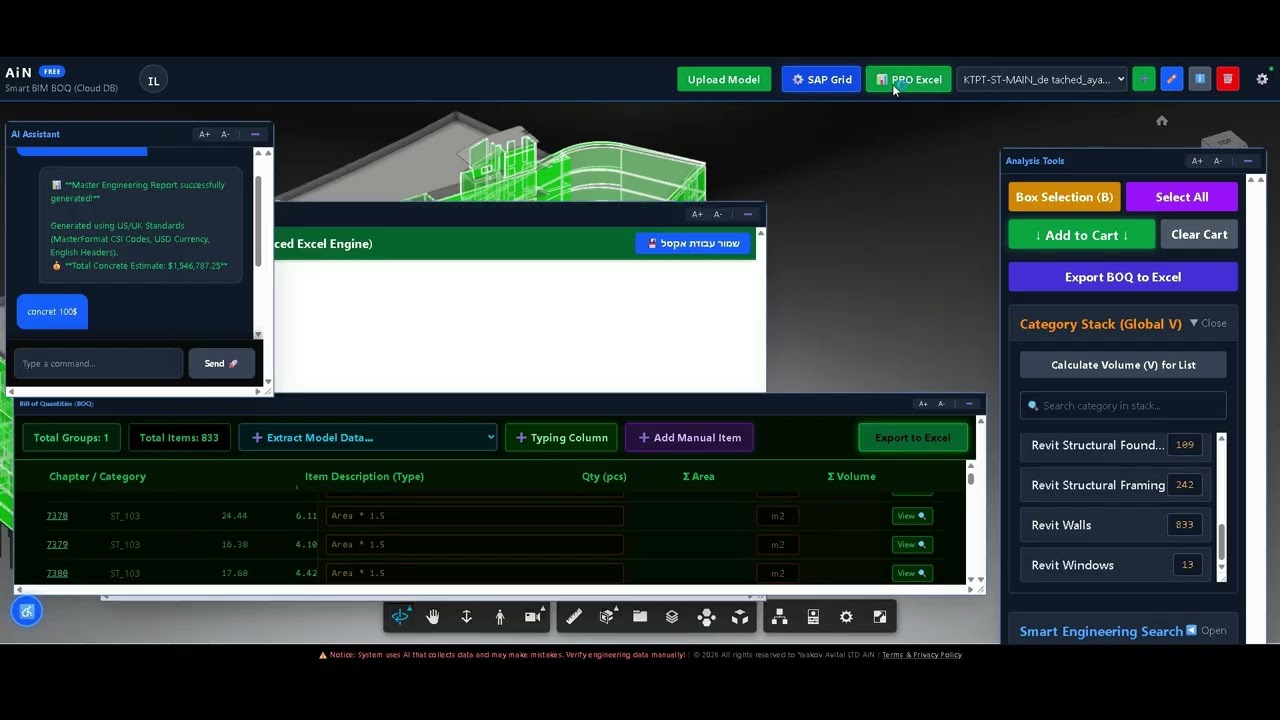
Task: Open the model selection dropdown KTPT-ST-MAIN
Action: click(x=1043, y=79)
